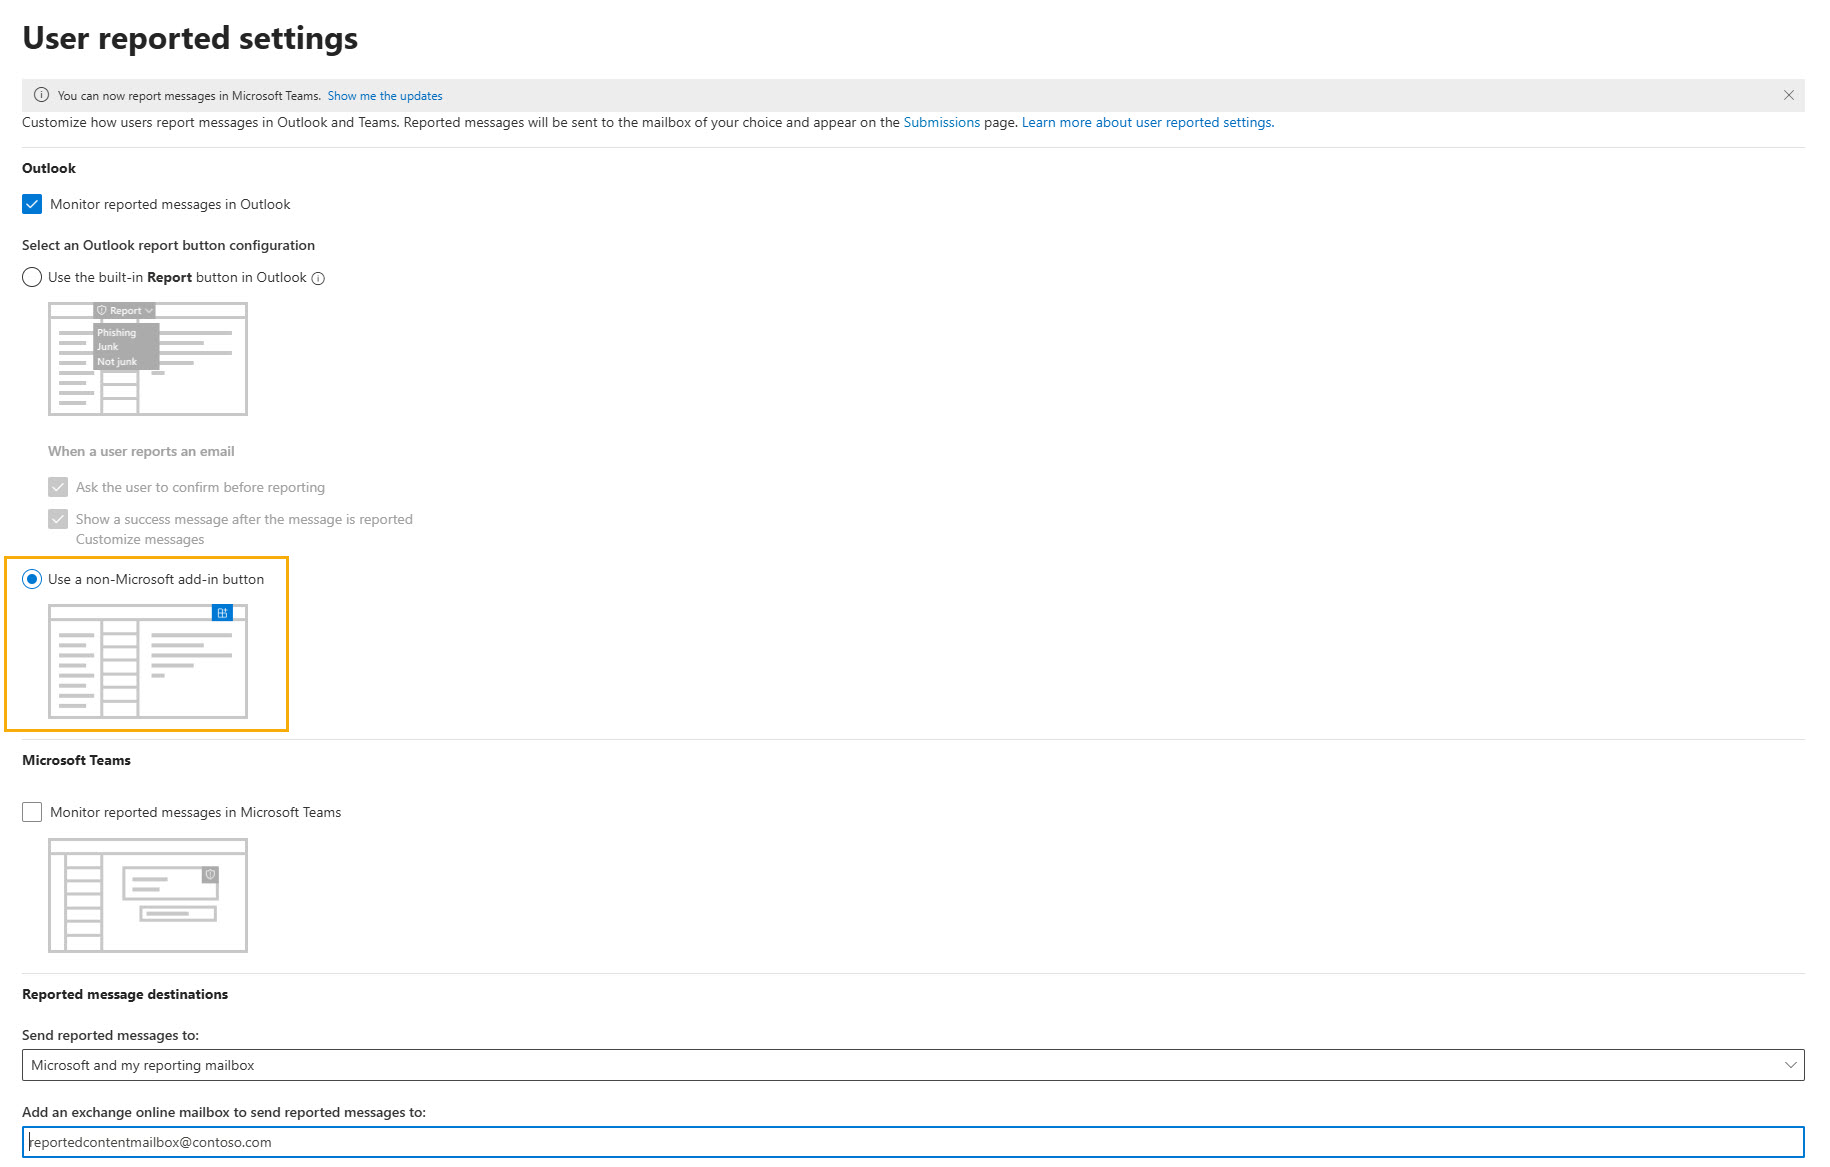Toggle Show a success message checkbox

coord(58,519)
